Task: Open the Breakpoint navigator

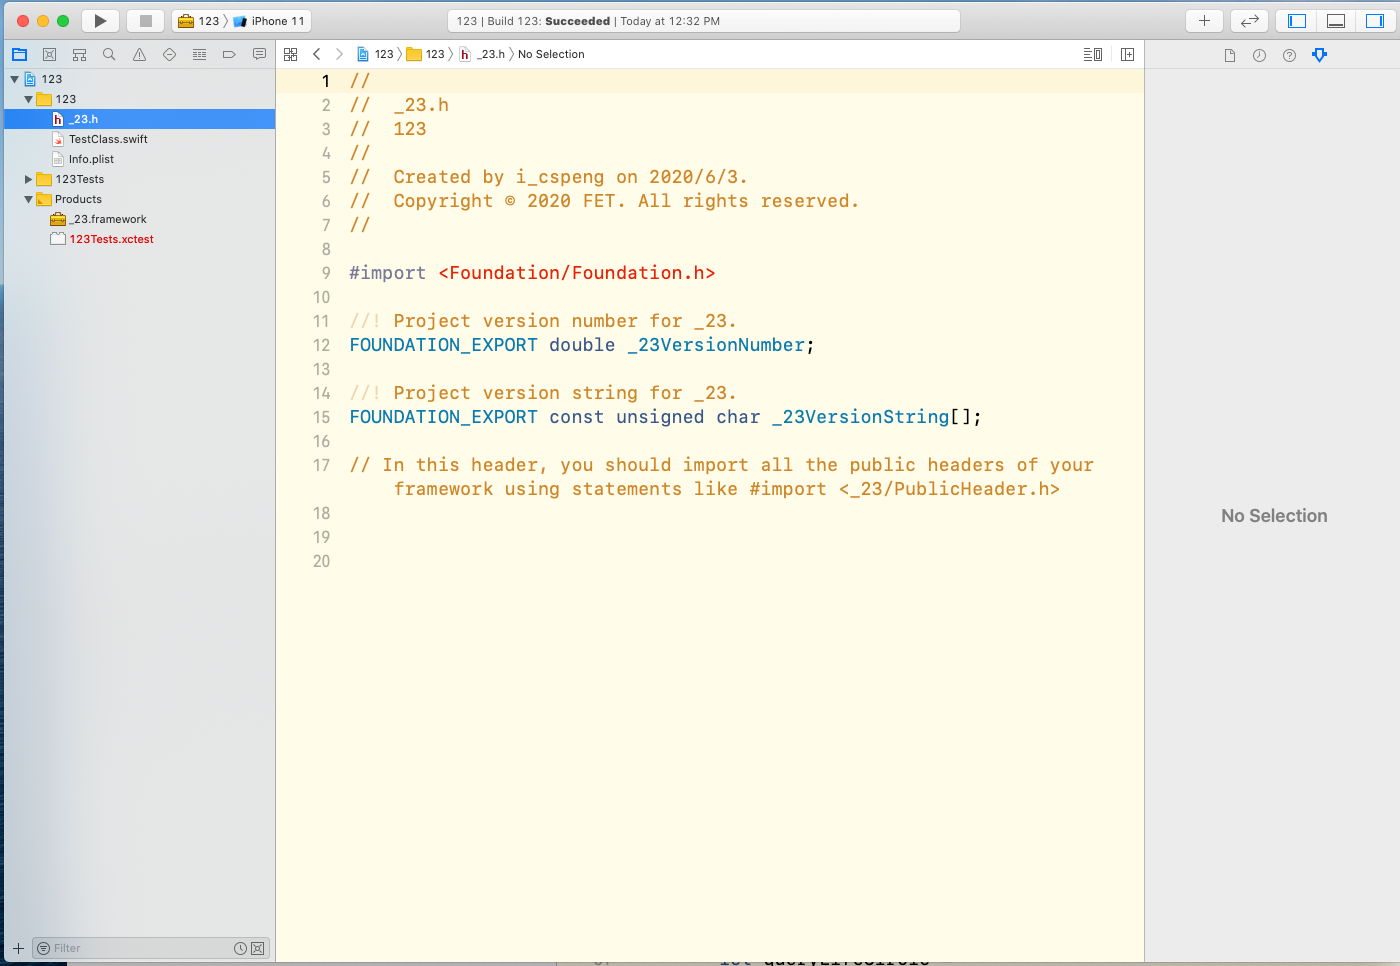Action: coord(229,54)
